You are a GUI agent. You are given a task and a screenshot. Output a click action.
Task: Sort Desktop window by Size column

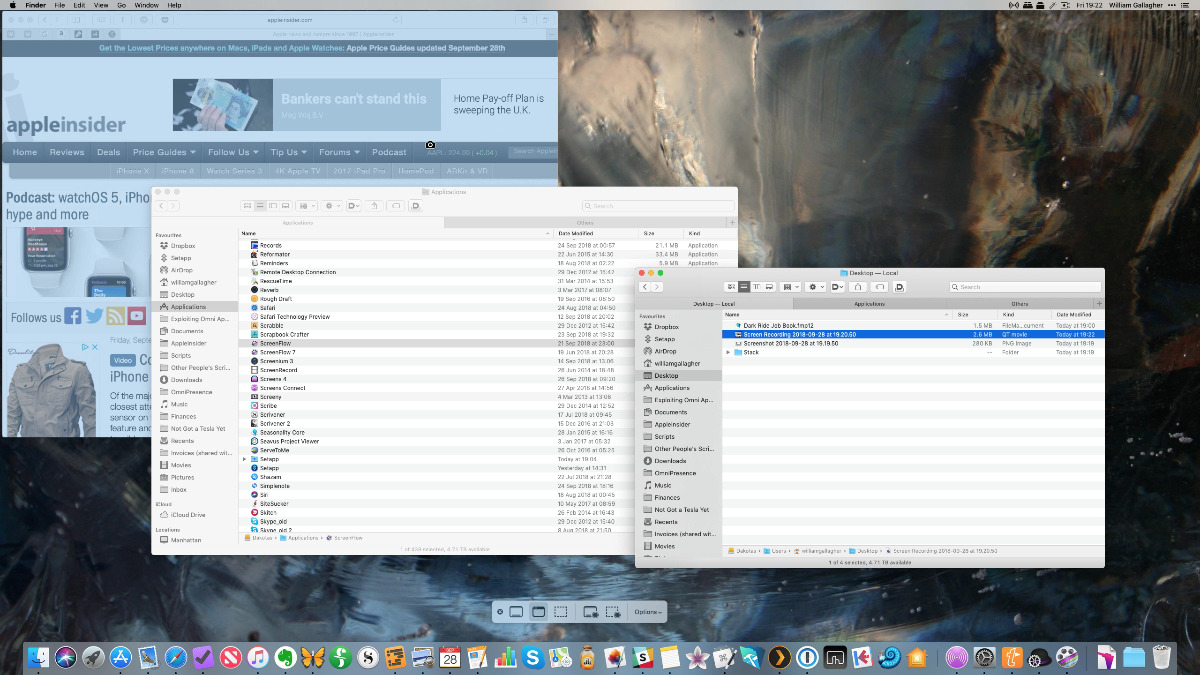pyautogui.click(x=975, y=315)
